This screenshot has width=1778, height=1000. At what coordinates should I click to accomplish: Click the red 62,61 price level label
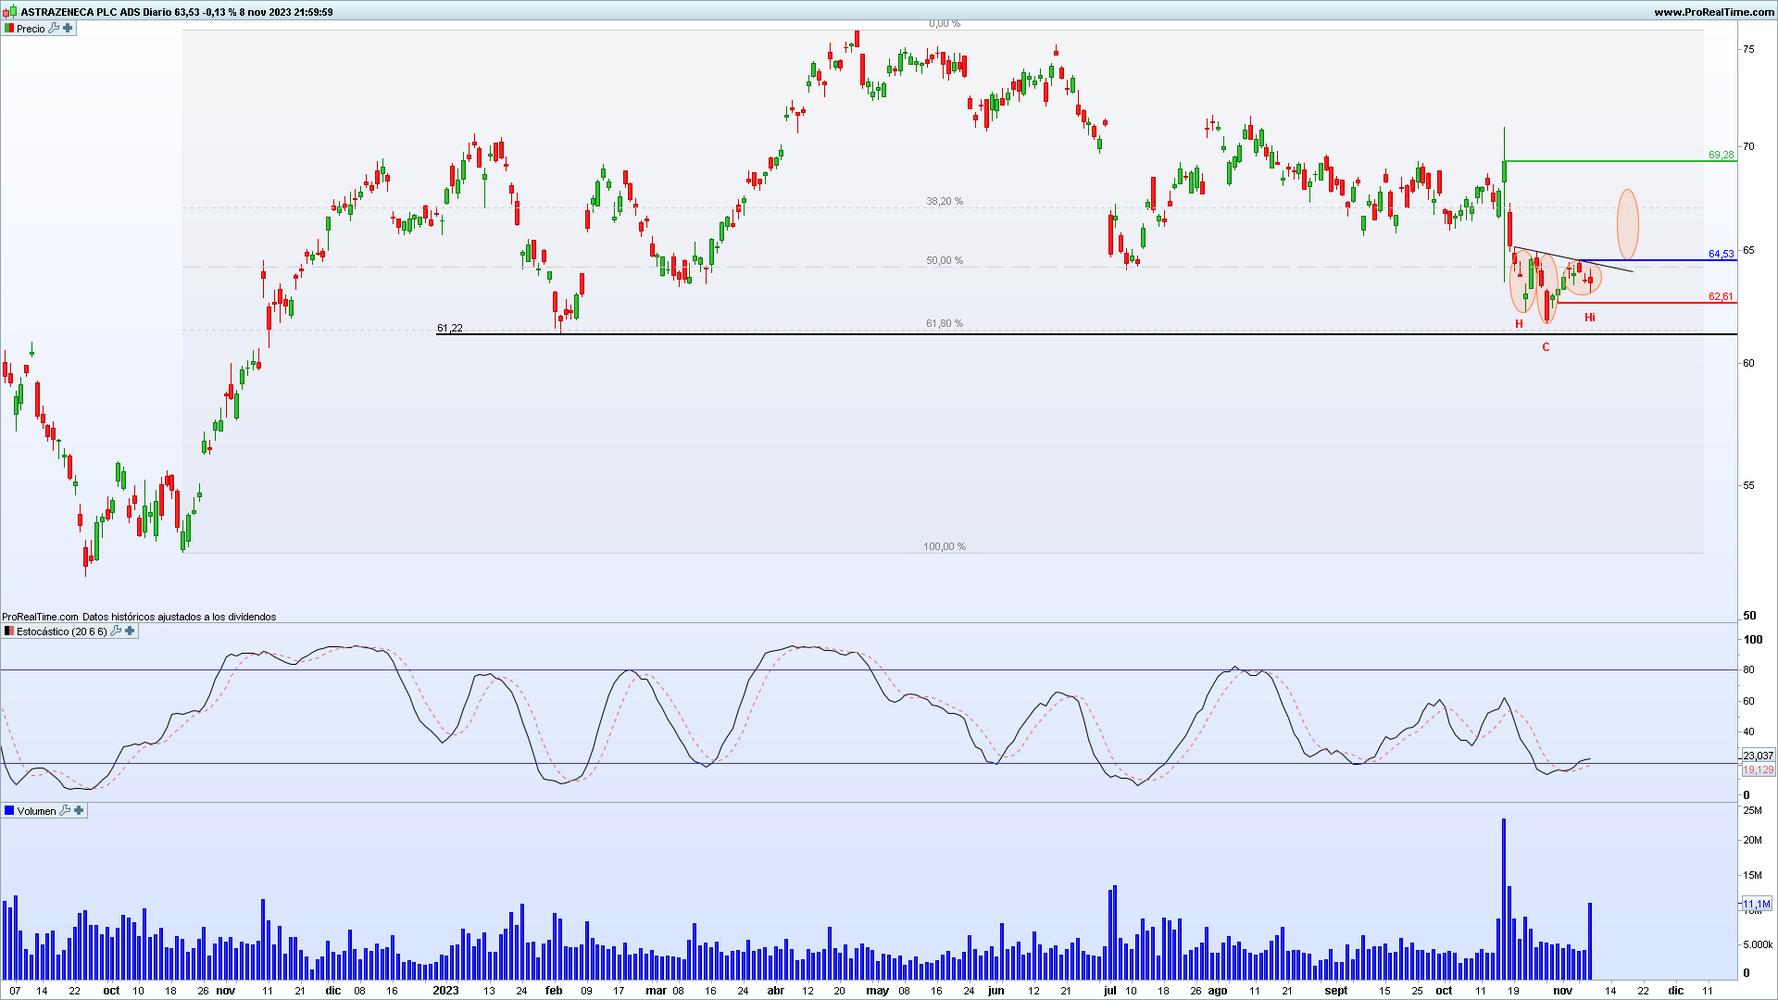click(1721, 296)
